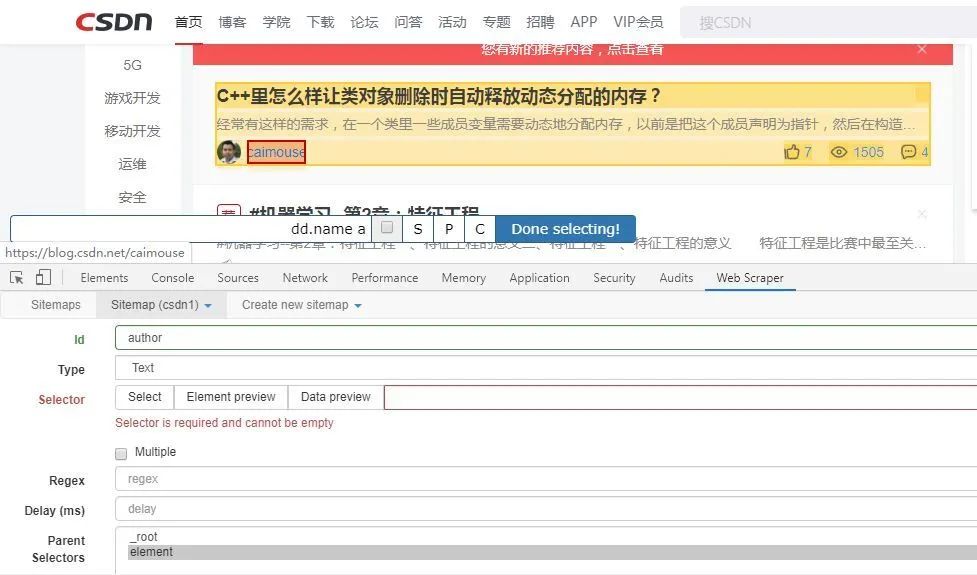Open the Audits tab
The height and width of the screenshot is (575, 977).
tap(676, 278)
